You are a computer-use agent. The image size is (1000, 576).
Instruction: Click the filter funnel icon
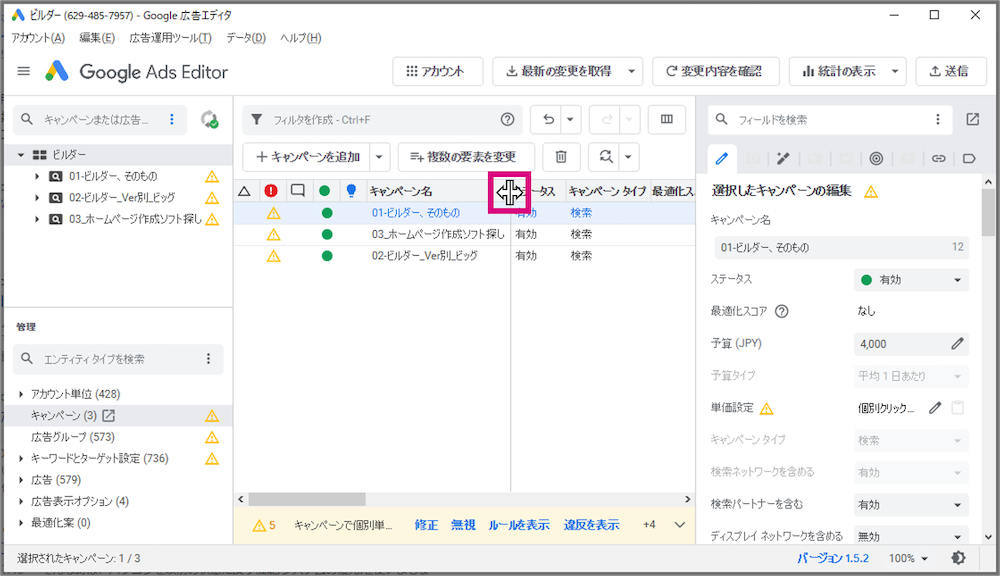click(x=256, y=119)
